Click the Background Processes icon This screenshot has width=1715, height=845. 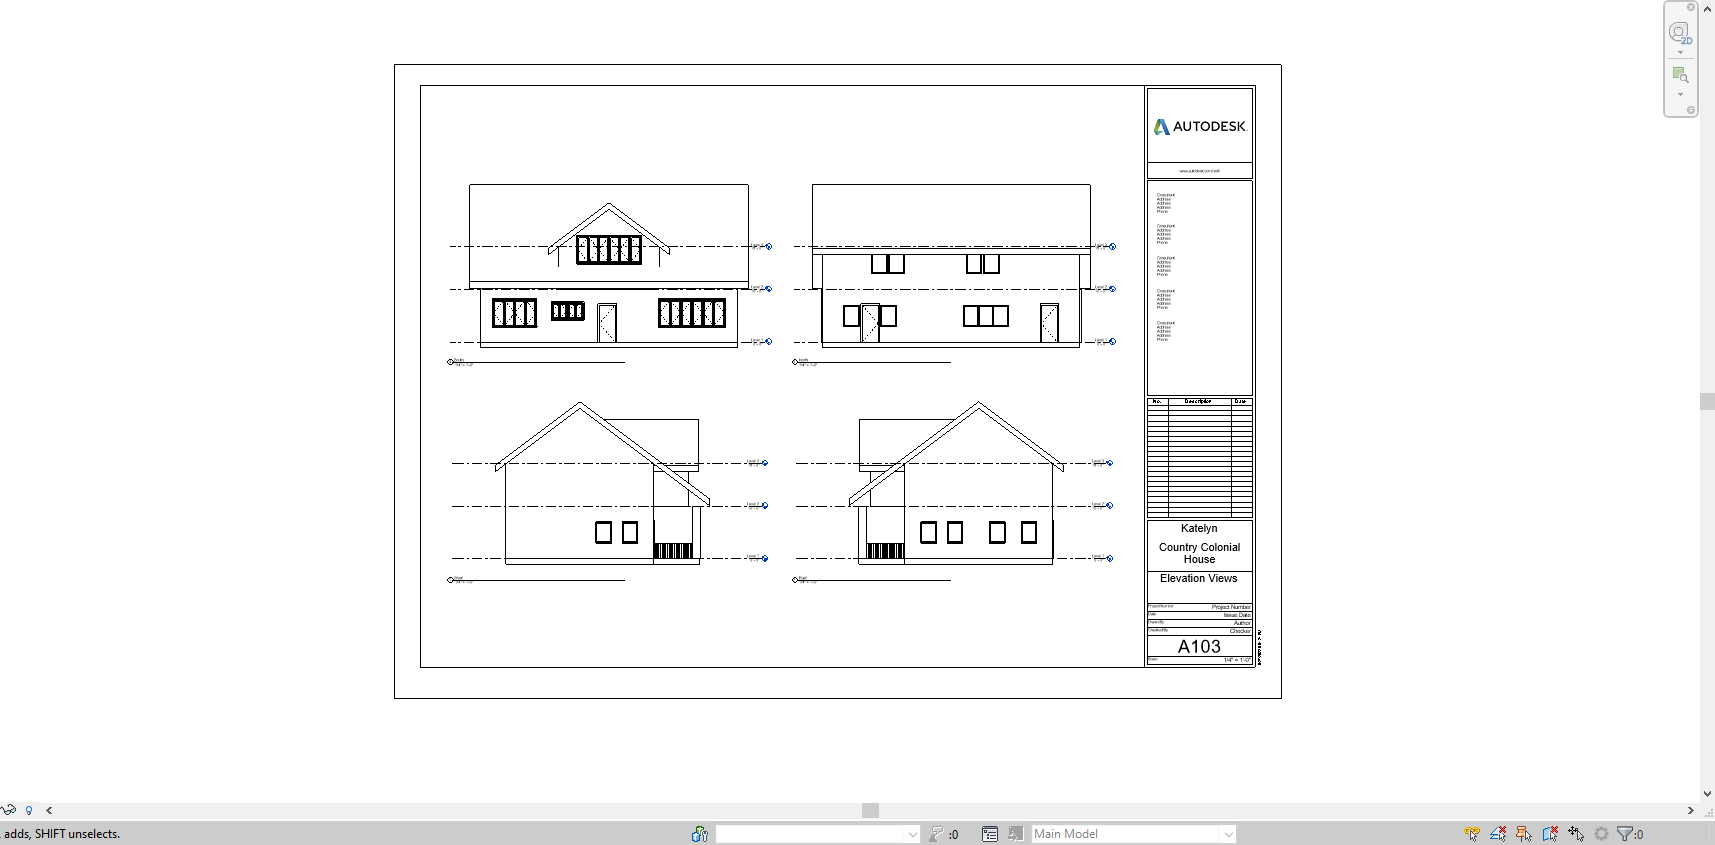pos(1601,834)
